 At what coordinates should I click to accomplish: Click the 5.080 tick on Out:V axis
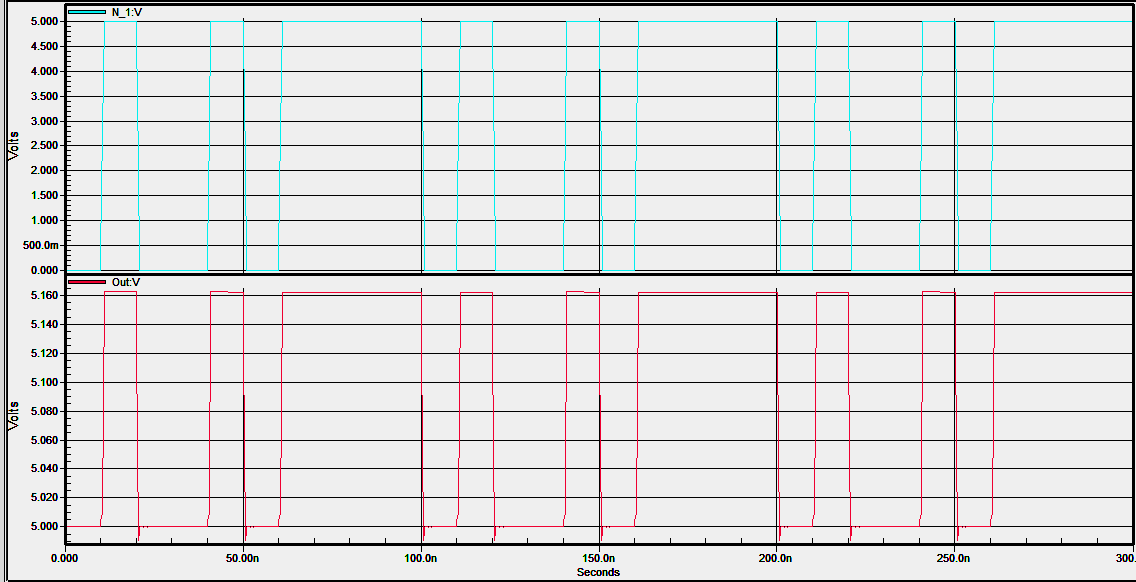46,411
